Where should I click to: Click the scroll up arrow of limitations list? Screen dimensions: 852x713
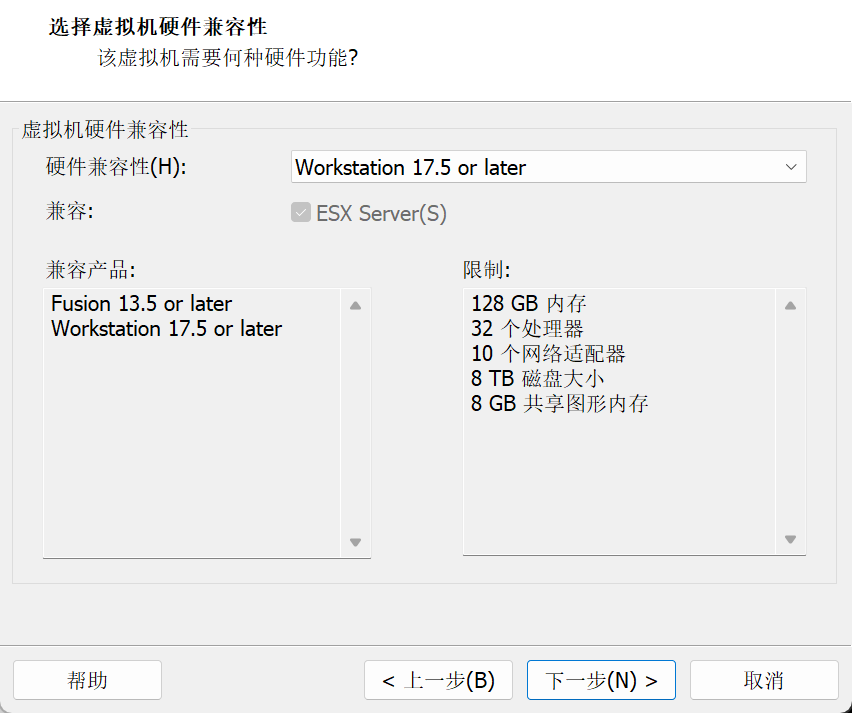coord(791,305)
